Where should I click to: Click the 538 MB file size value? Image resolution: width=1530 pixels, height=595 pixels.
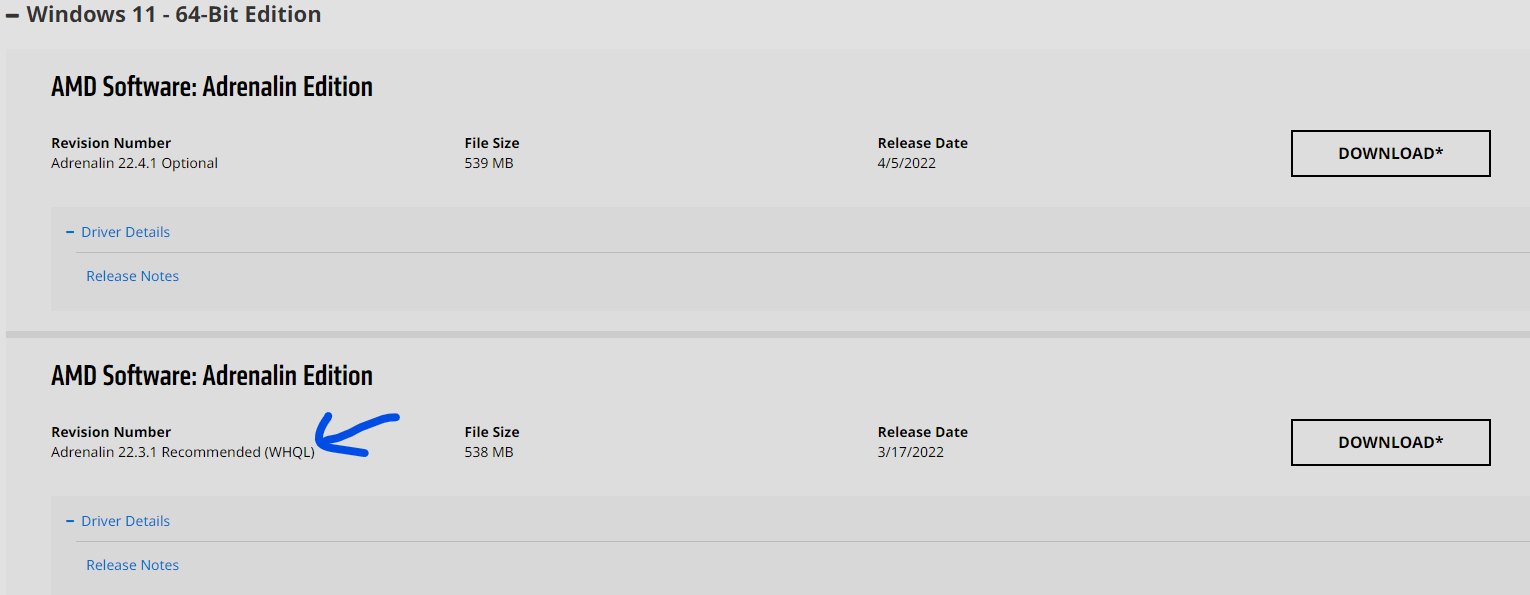point(489,452)
